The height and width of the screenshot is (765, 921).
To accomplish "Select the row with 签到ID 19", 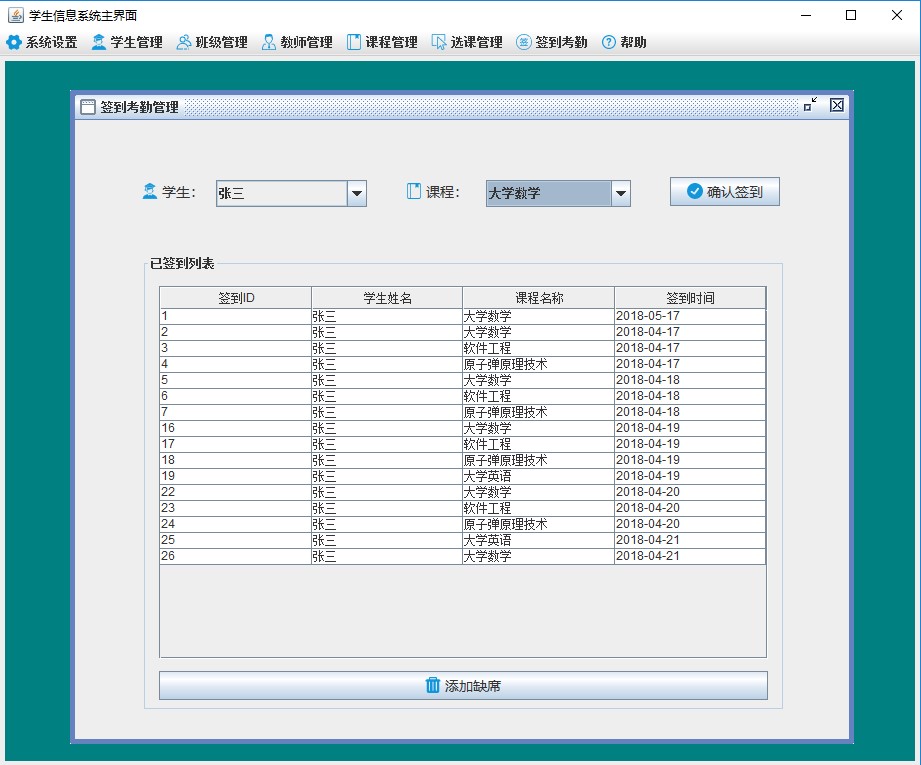I will click(463, 476).
